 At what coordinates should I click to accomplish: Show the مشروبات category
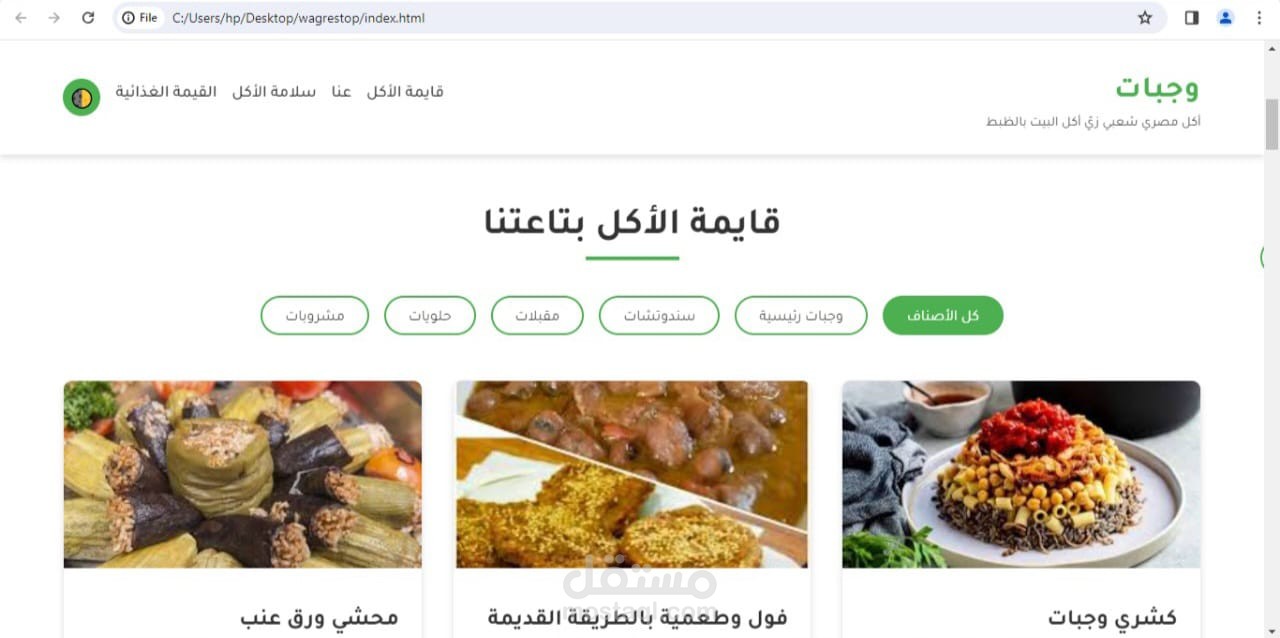pyautogui.click(x=315, y=316)
